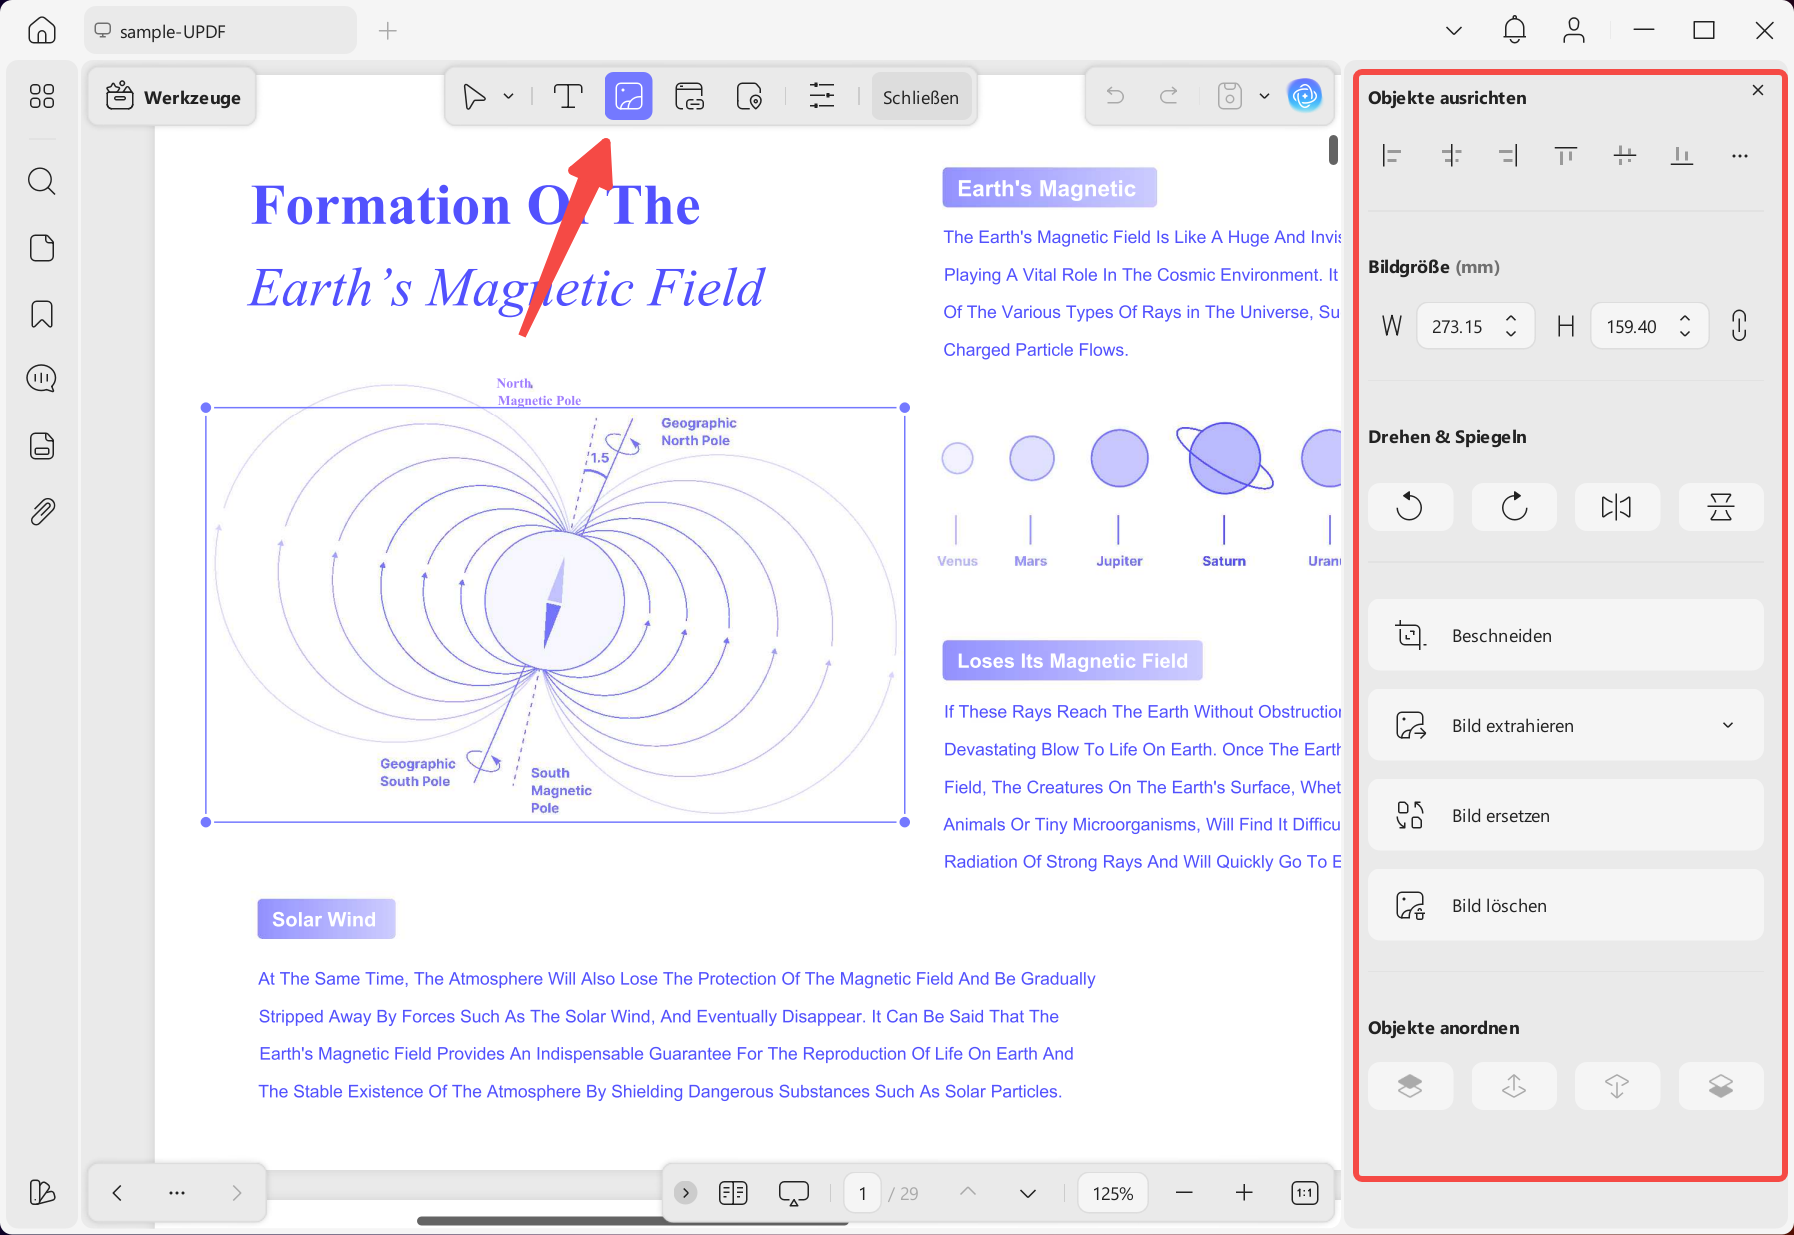Select the link edit tool

[689, 97]
